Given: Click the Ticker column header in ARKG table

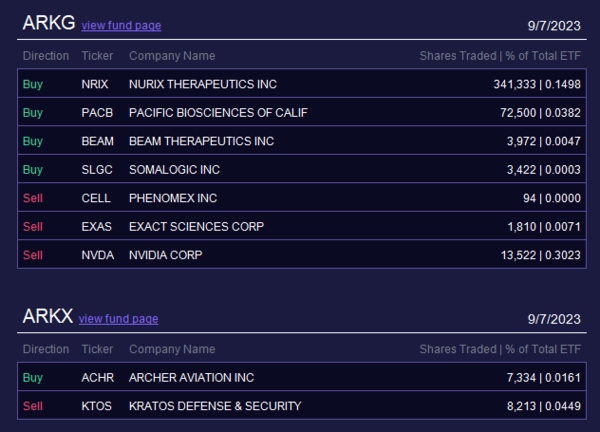Looking at the screenshot, I should pos(97,56).
